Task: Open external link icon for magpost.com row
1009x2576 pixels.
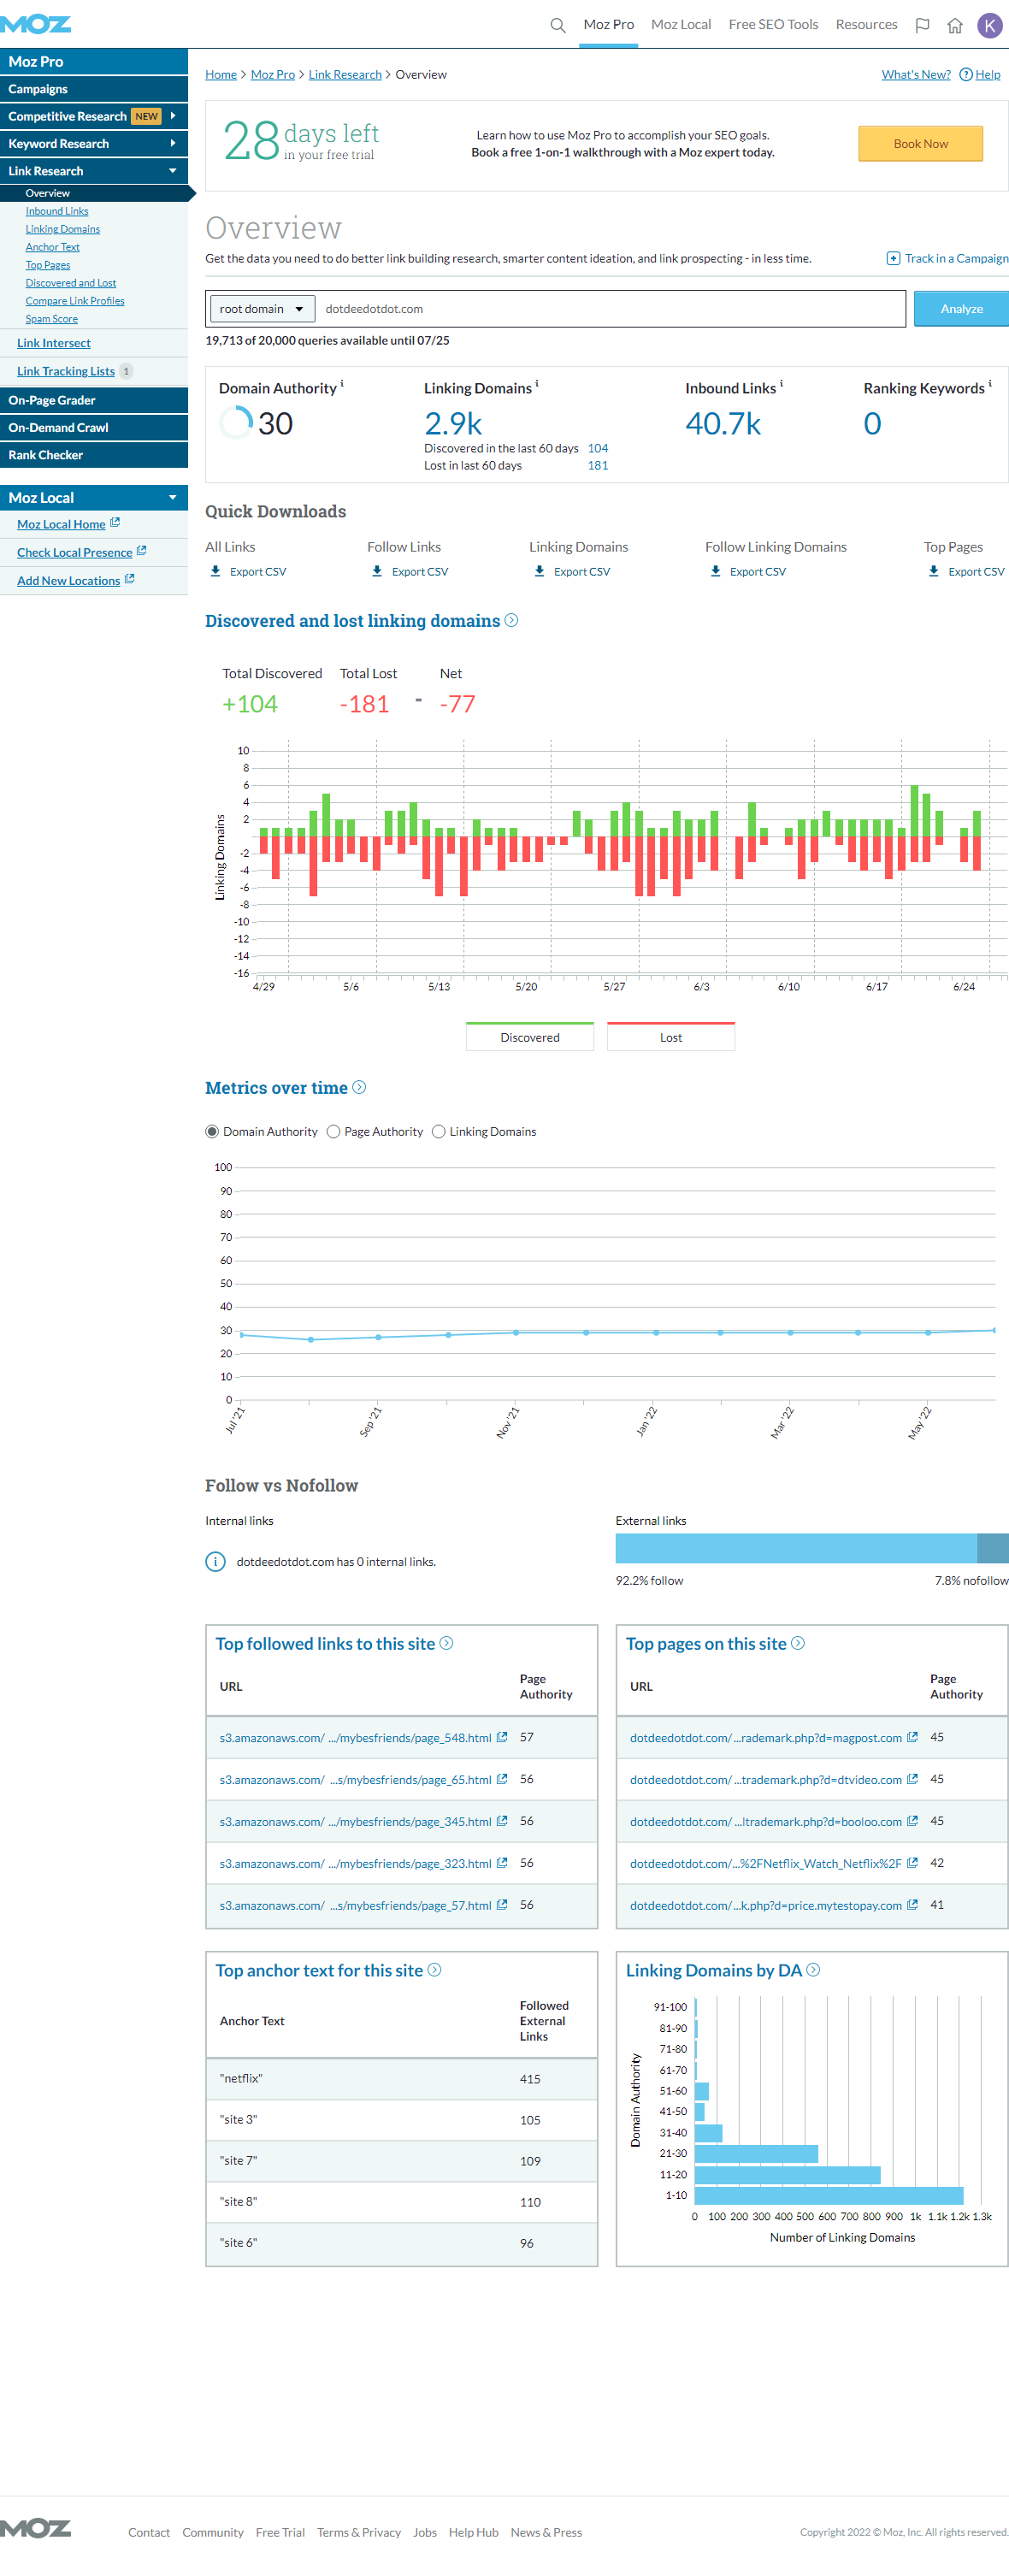Action: [x=912, y=1737]
